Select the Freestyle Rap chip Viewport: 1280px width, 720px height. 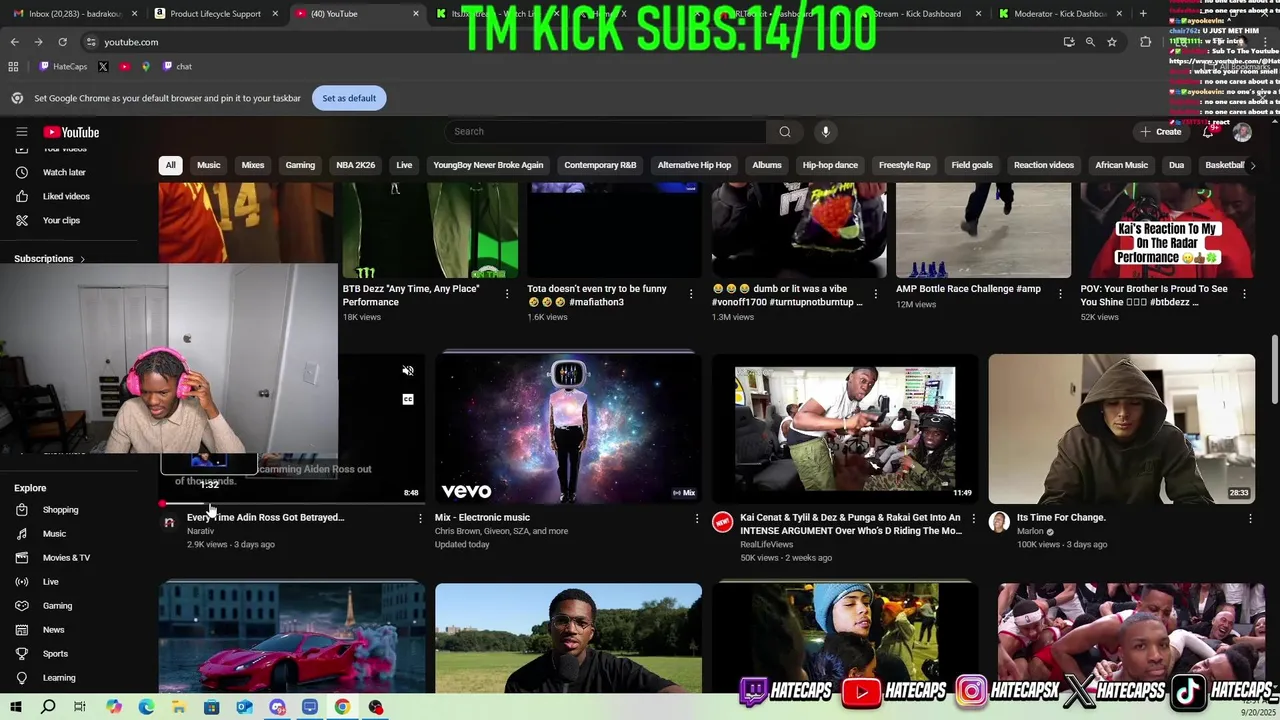[x=904, y=165]
